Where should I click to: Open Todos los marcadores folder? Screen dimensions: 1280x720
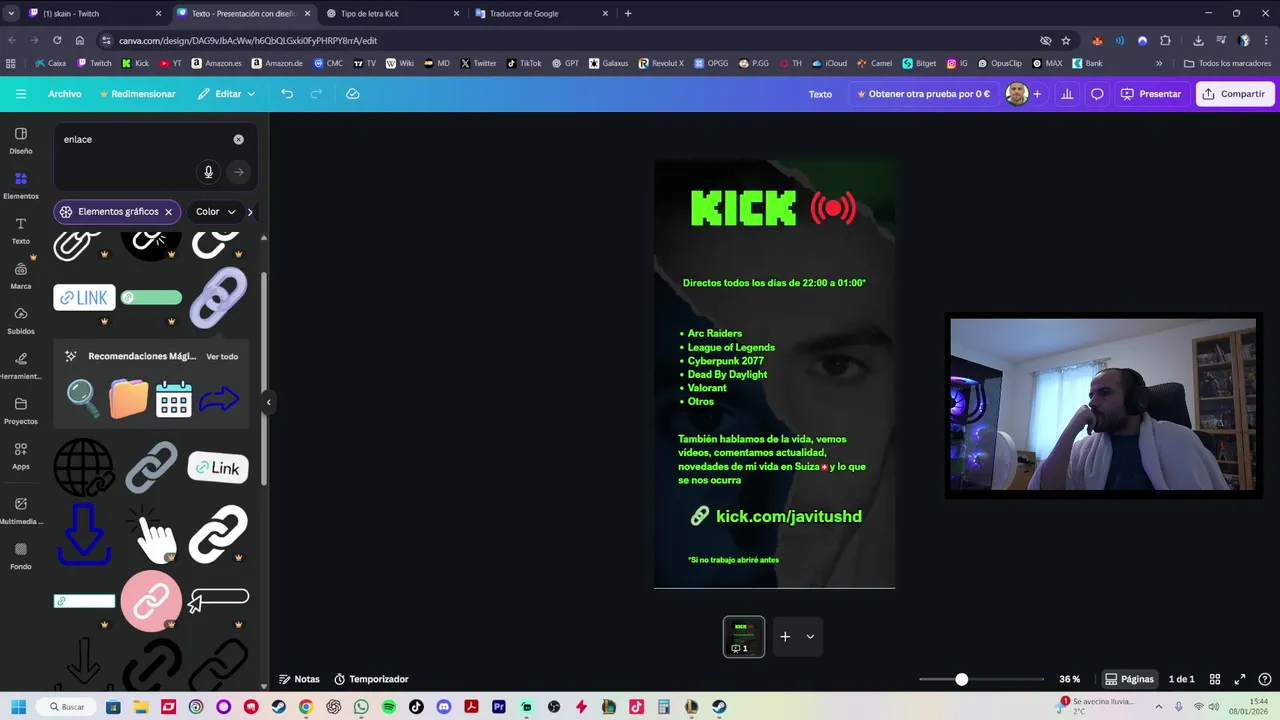[x=1227, y=63]
